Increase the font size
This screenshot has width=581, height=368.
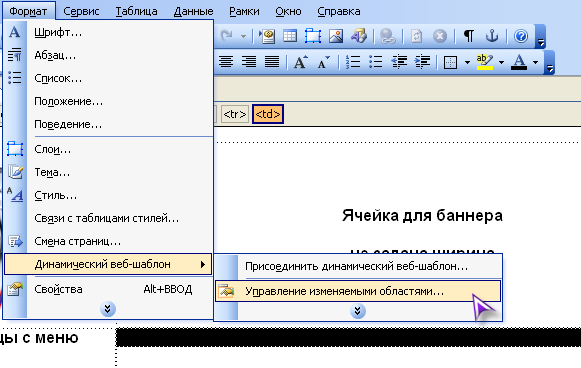tap(301, 62)
